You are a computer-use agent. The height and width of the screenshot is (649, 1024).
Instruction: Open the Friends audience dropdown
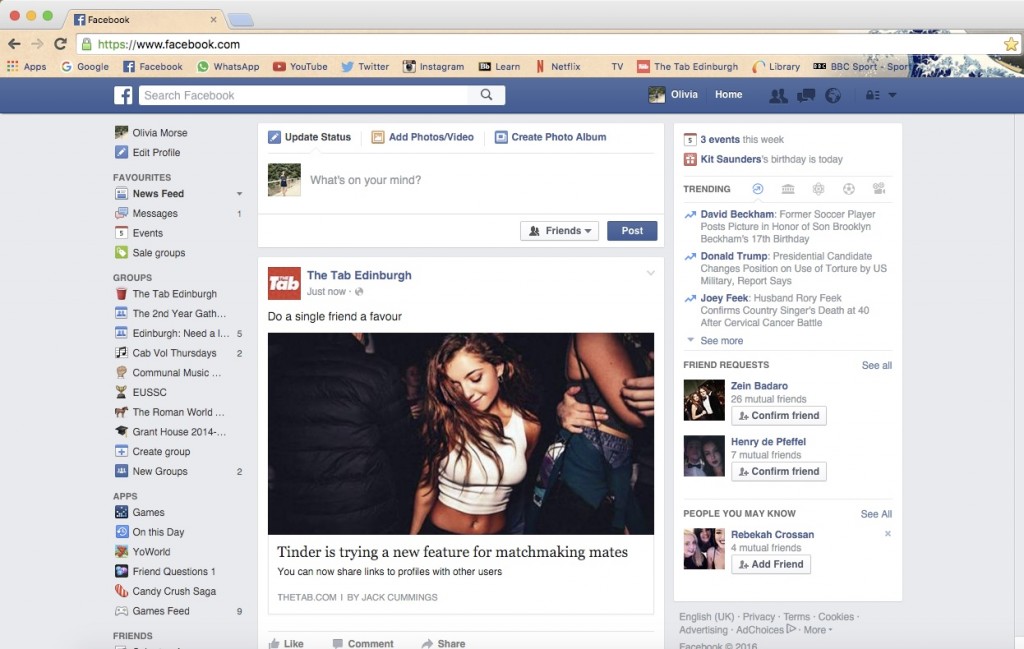pos(559,230)
